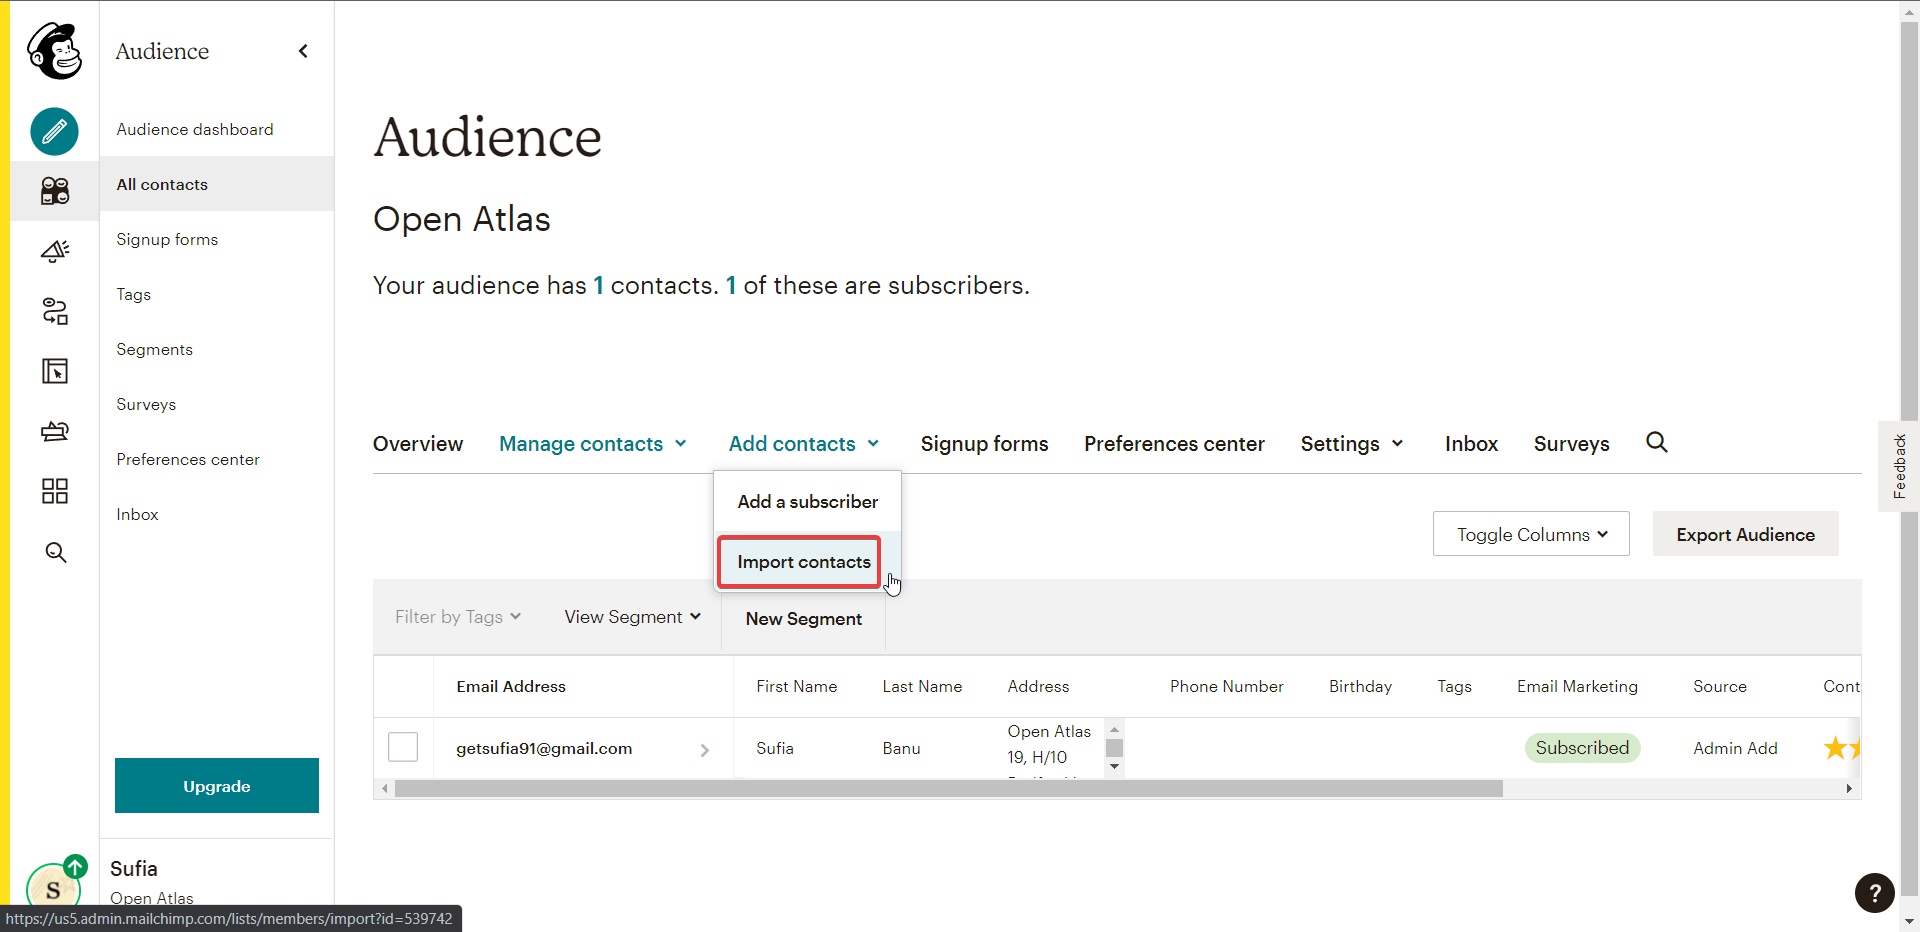Click the Last Name column header

pyautogui.click(x=922, y=686)
